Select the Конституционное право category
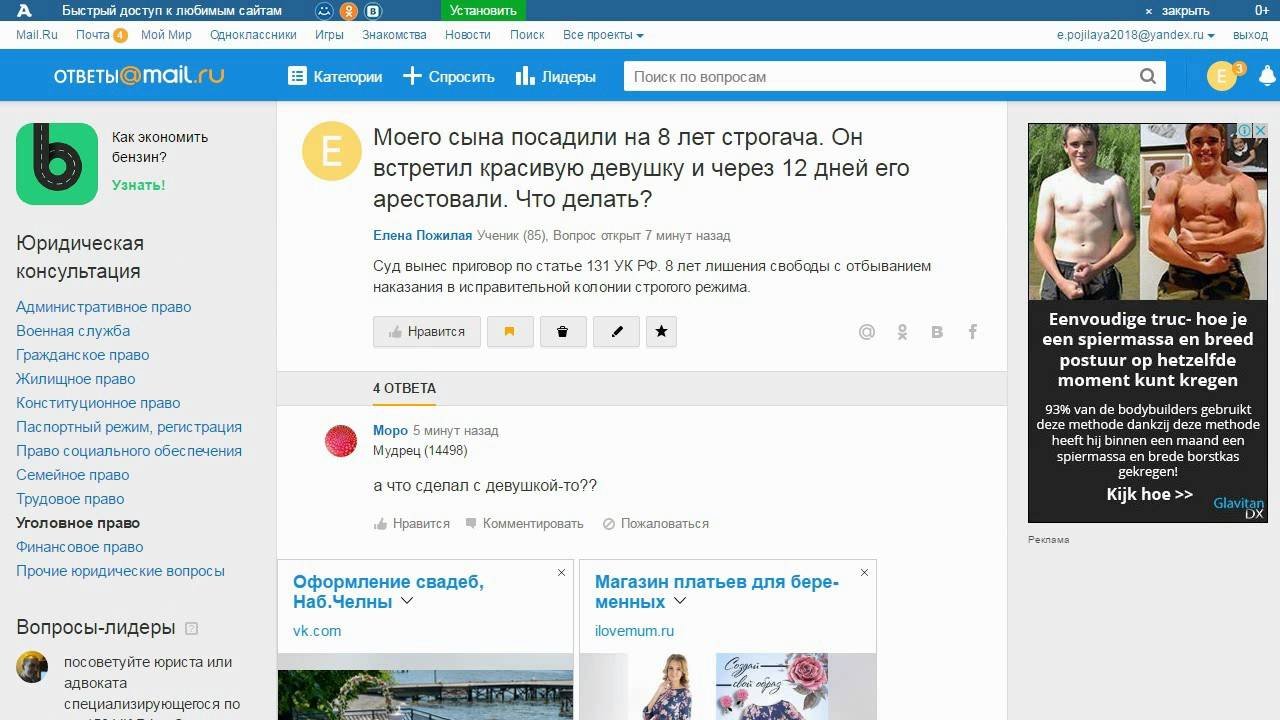The height and width of the screenshot is (720, 1280). [98, 403]
